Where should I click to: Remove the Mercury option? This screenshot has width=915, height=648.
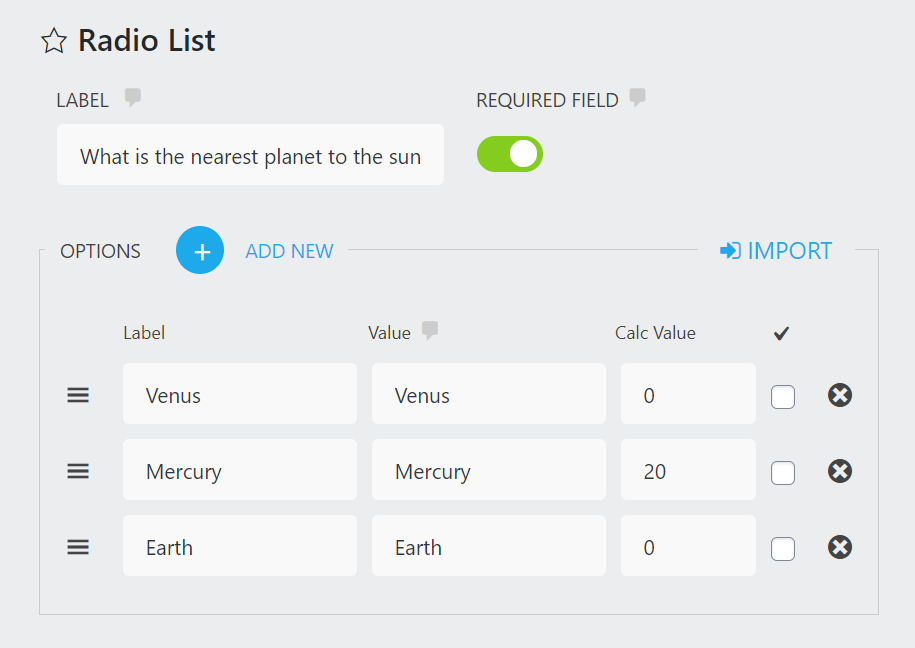click(x=840, y=471)
